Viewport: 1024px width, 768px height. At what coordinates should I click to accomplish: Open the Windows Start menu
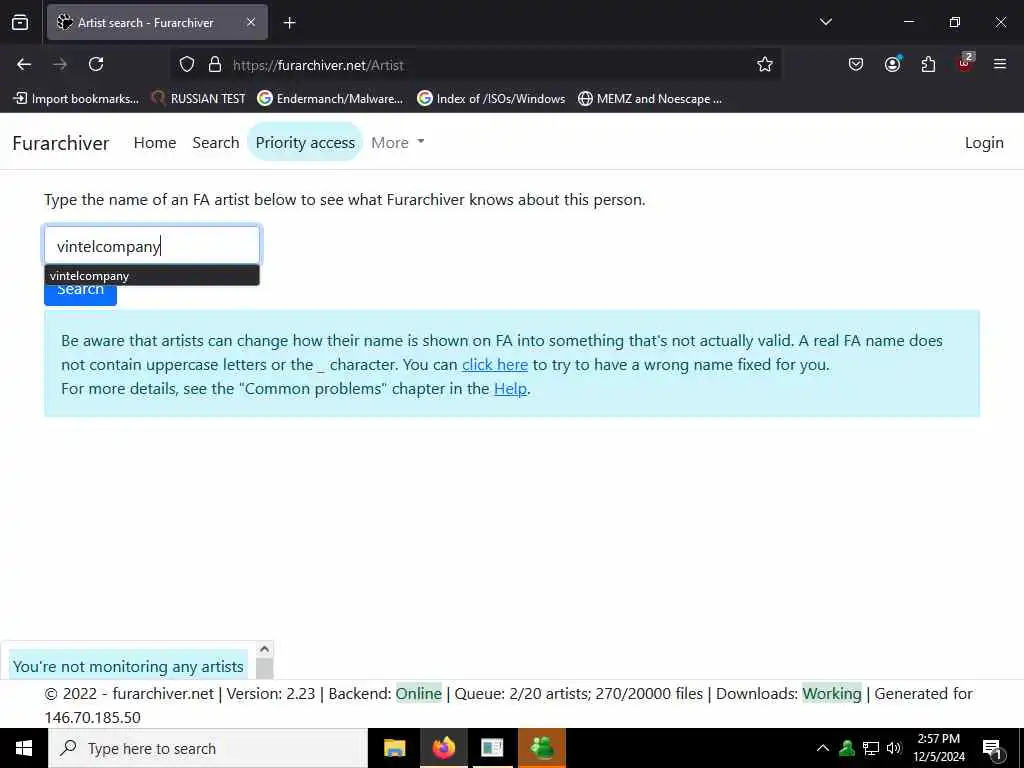coord(24,748)
